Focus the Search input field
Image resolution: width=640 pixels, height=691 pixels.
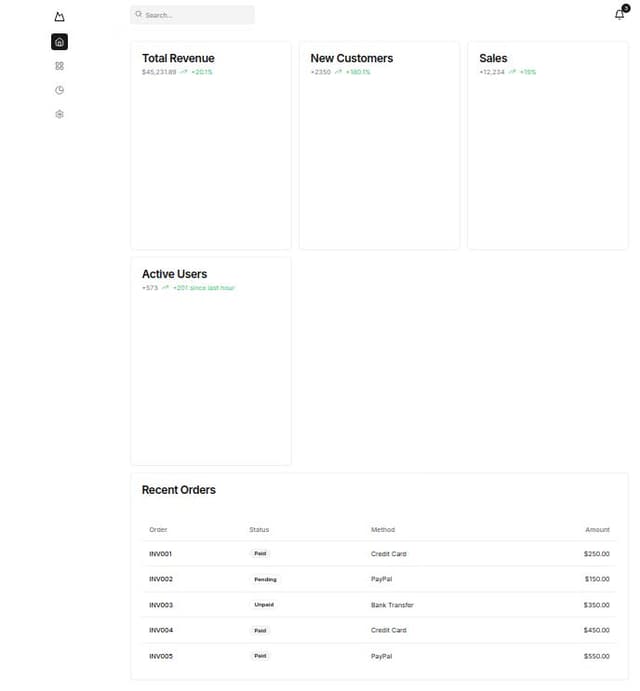pyautogui.click(x=192, y=15)
